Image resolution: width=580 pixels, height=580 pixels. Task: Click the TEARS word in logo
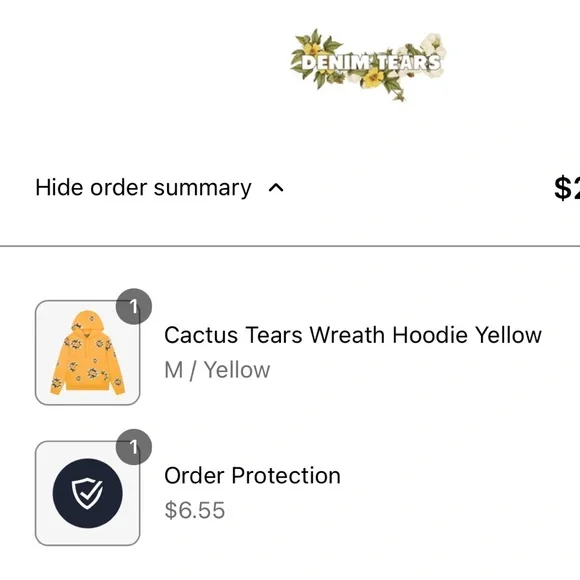[409, 63]
